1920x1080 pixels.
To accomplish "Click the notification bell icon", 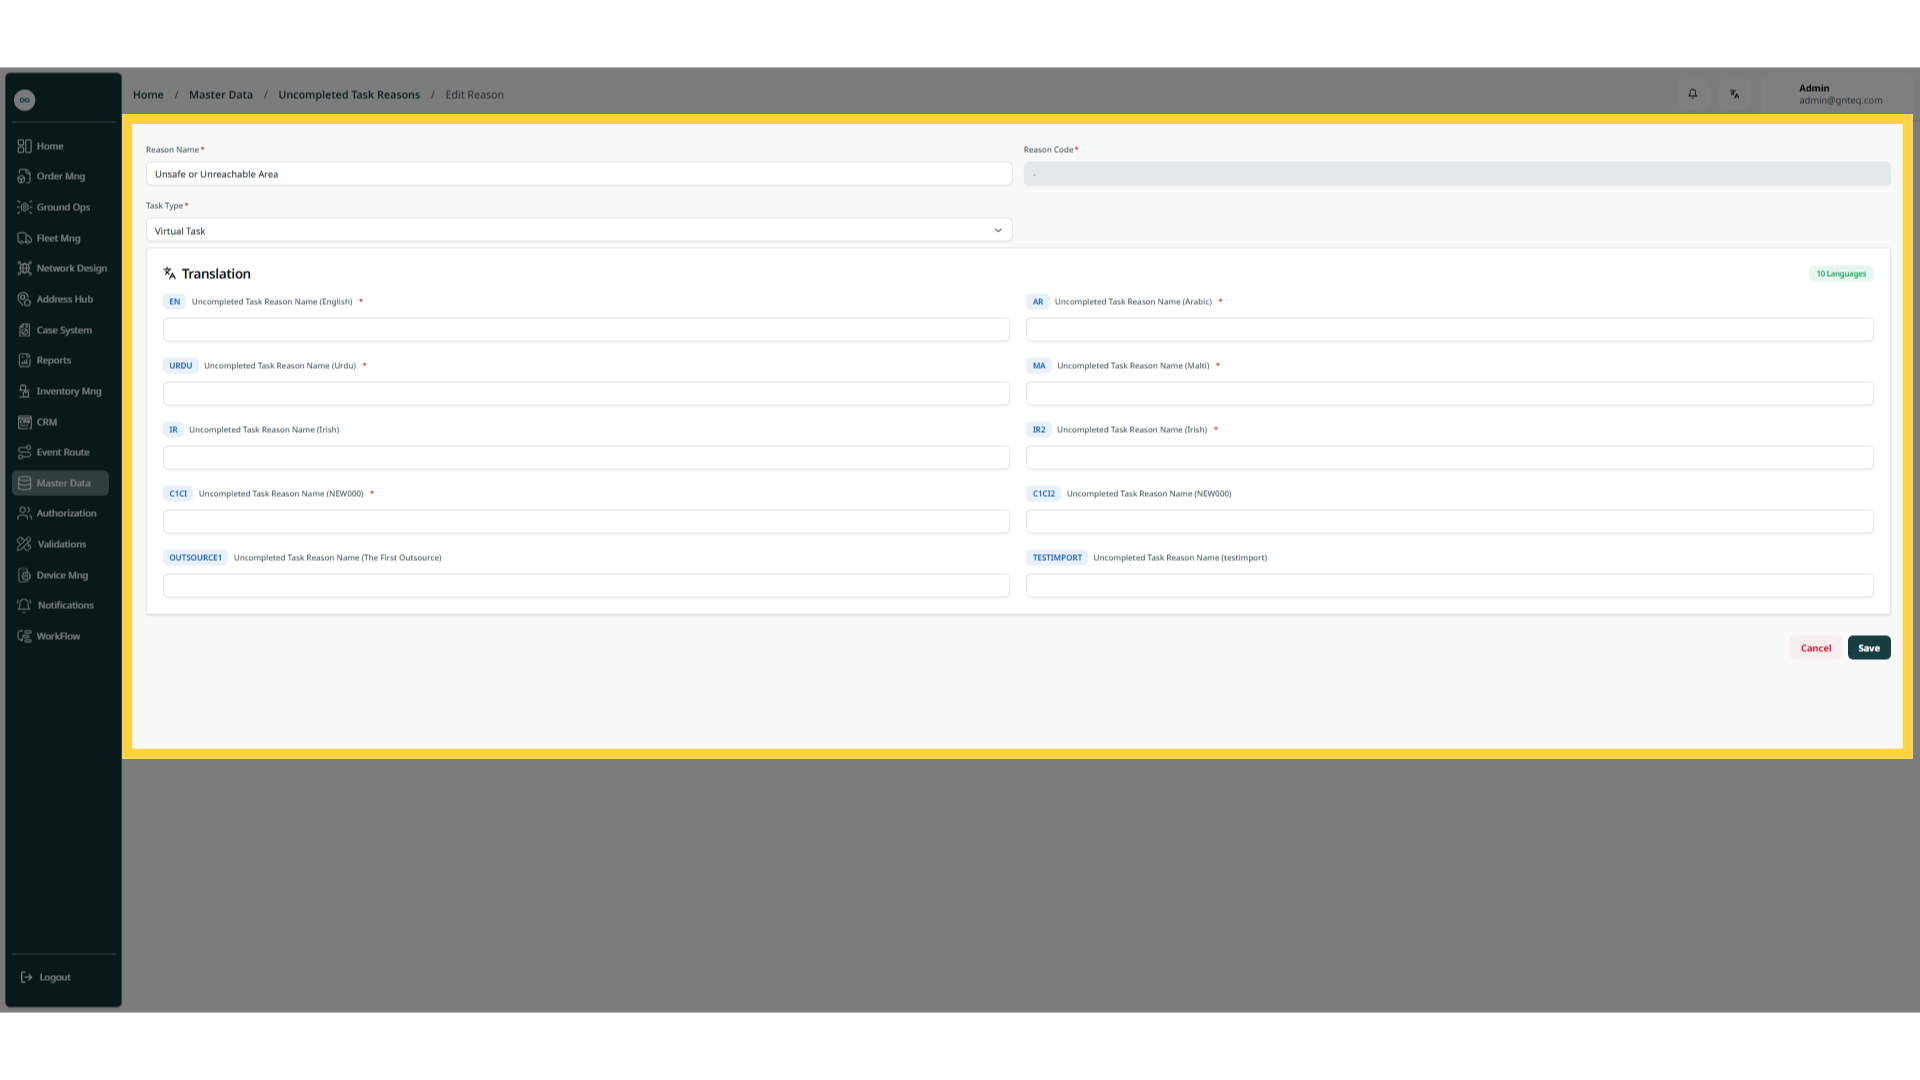I will 1693,94.
